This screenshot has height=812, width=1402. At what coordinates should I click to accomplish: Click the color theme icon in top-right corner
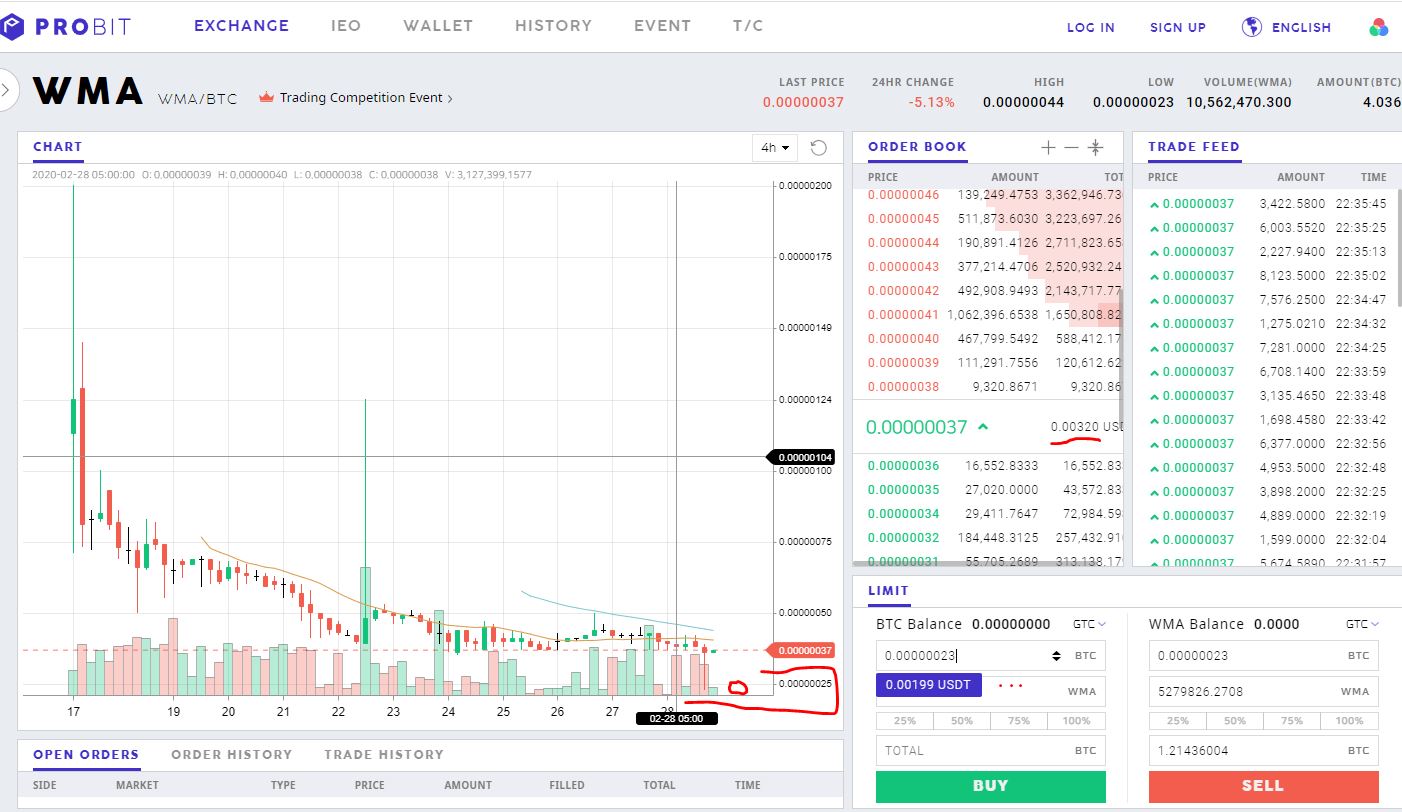point(1379,28)
